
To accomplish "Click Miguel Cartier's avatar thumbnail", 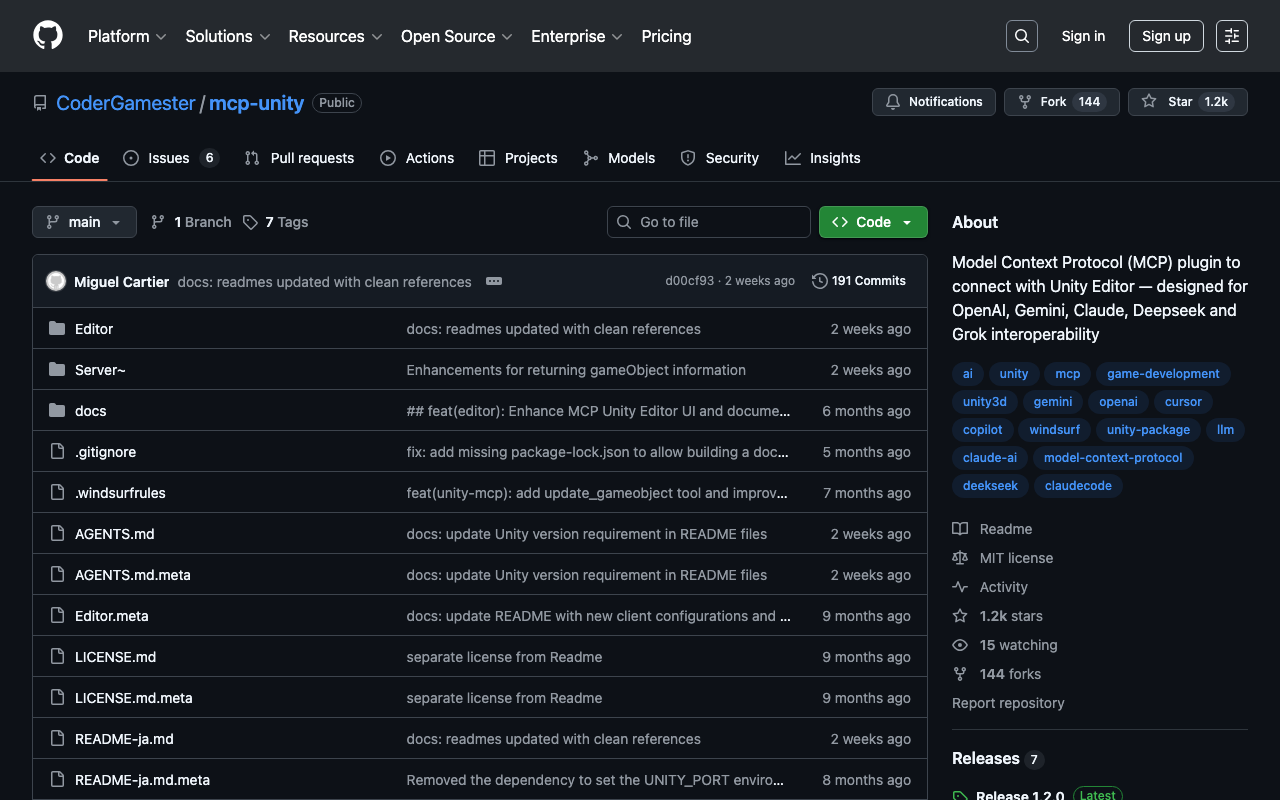I will pos(56,281).
